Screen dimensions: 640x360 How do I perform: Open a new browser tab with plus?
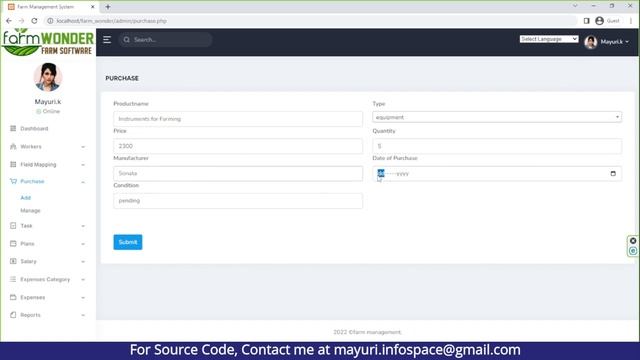(108, 7)
